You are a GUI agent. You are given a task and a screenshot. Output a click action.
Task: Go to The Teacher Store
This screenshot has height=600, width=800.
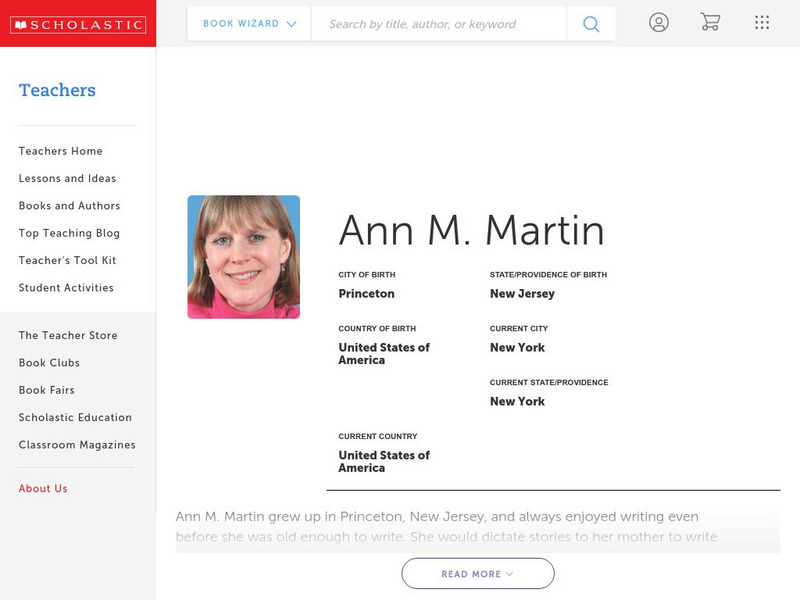coord(68,336)
